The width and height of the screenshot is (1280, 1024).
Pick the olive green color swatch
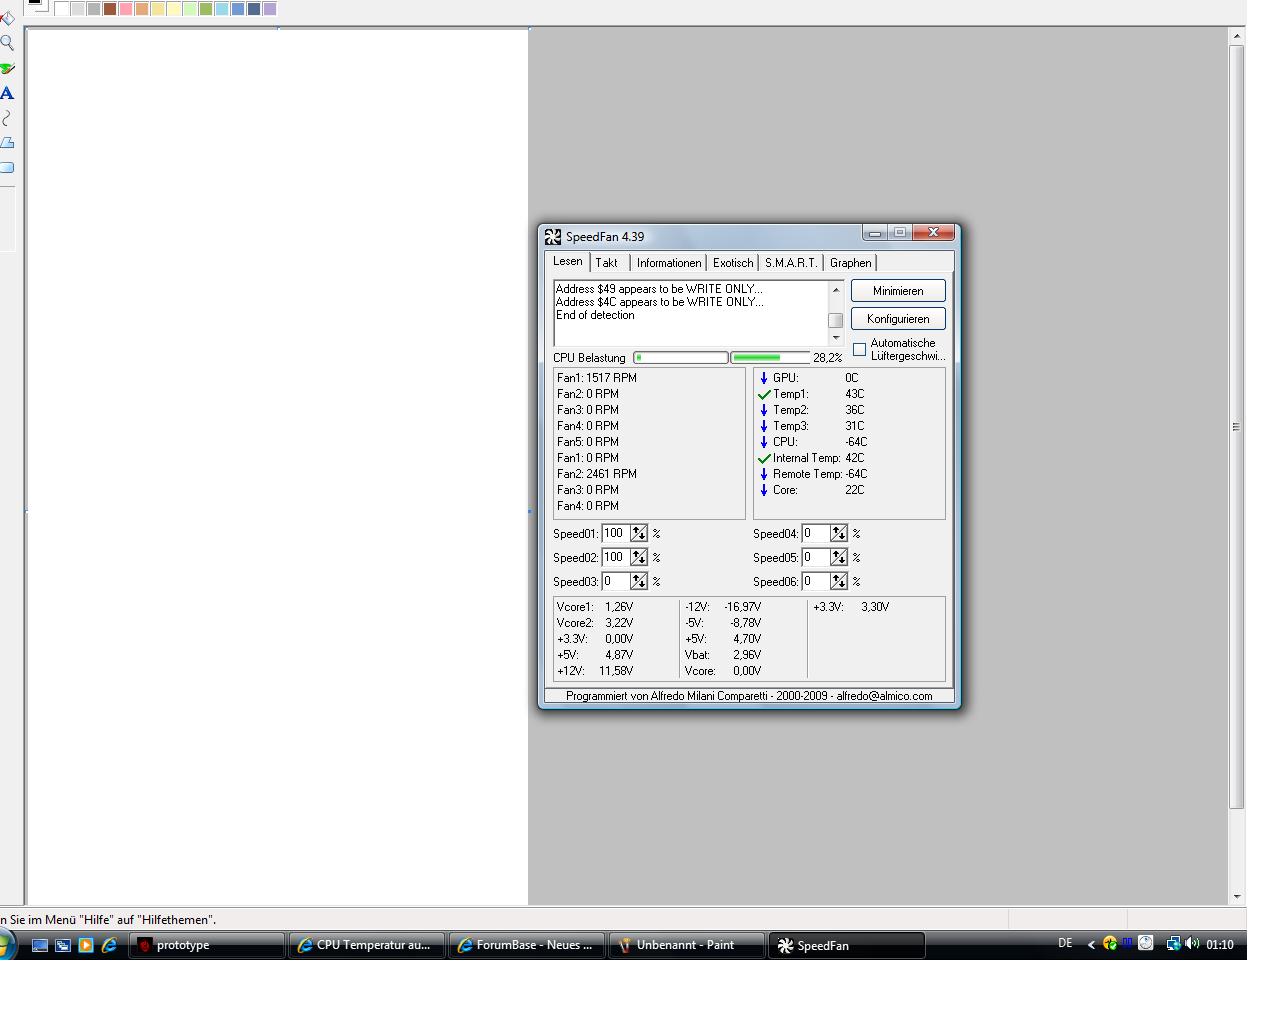(206, 8)
